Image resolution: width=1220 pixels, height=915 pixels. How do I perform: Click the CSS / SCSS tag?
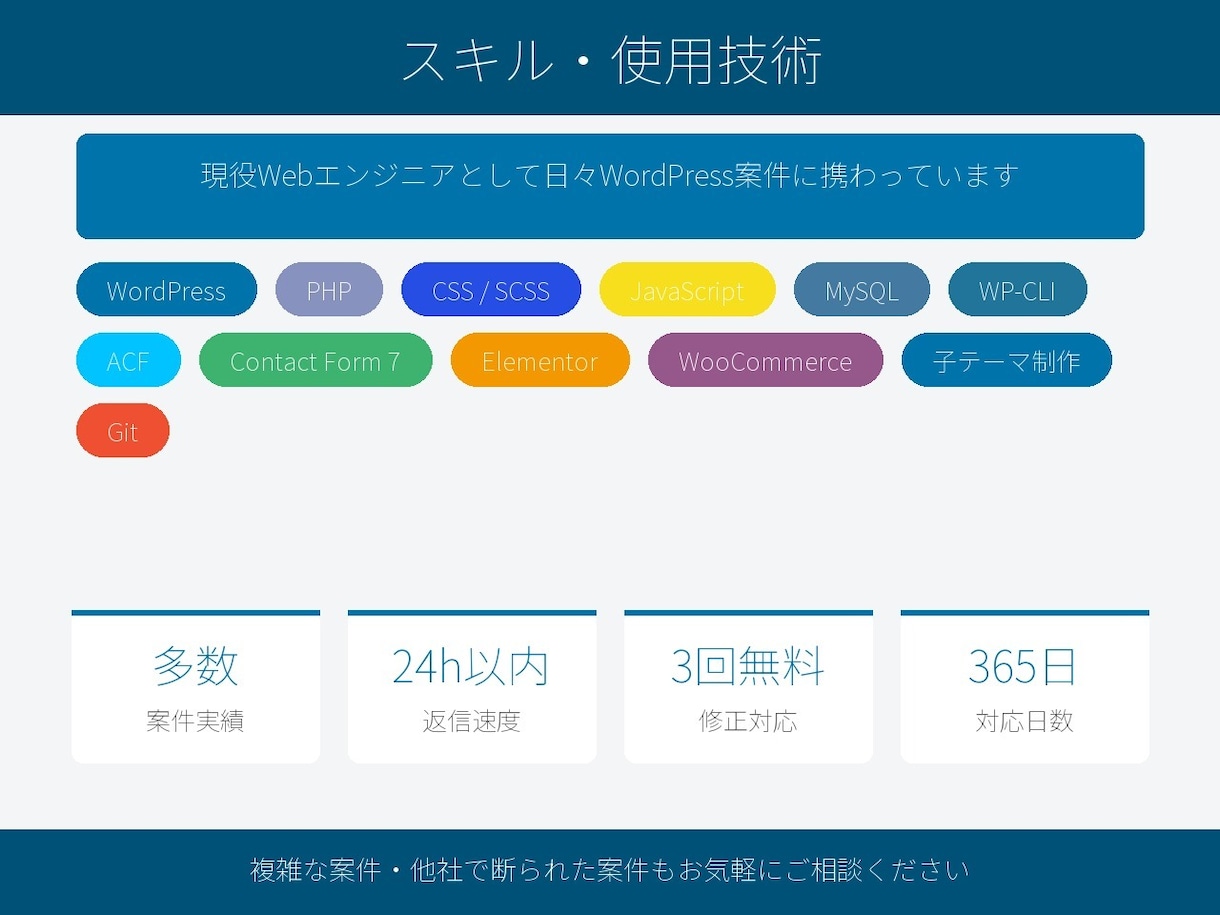[x=491, y=290]
